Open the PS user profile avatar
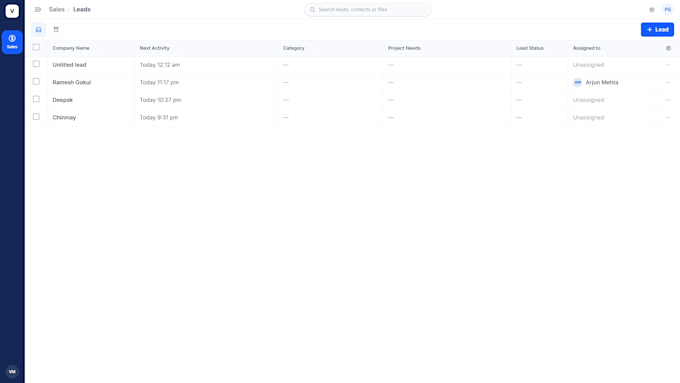 (x=667, y=10)
